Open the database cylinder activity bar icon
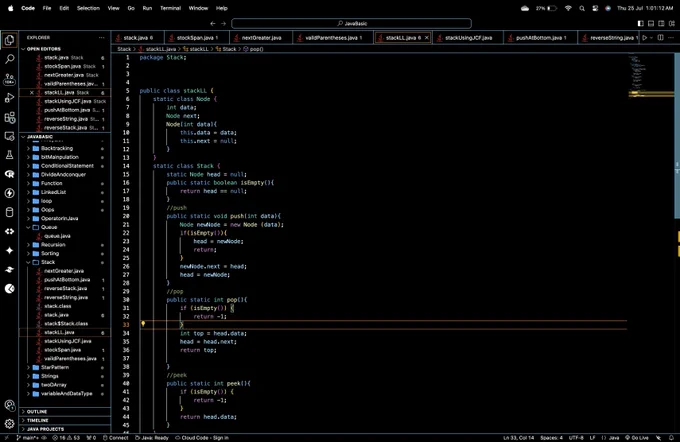The height and width of the screenshot is (442, 680). (10, 212)
